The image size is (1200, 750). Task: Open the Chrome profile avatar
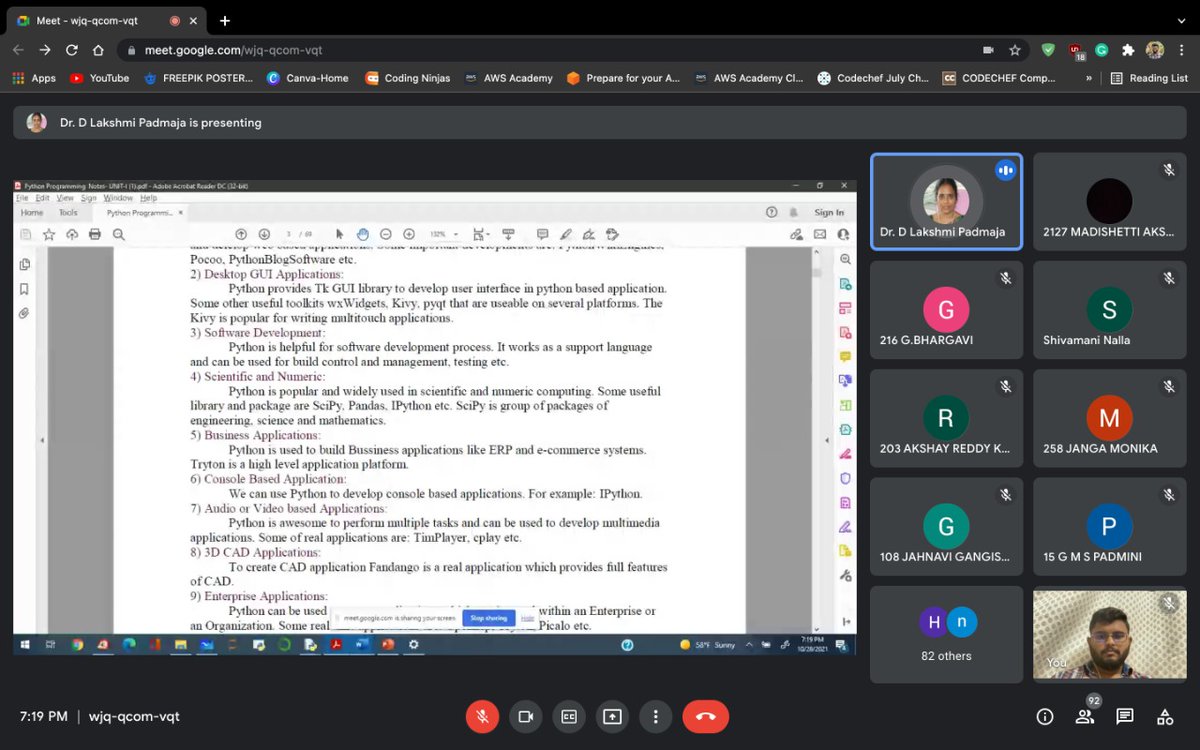tap(1154, 50)
